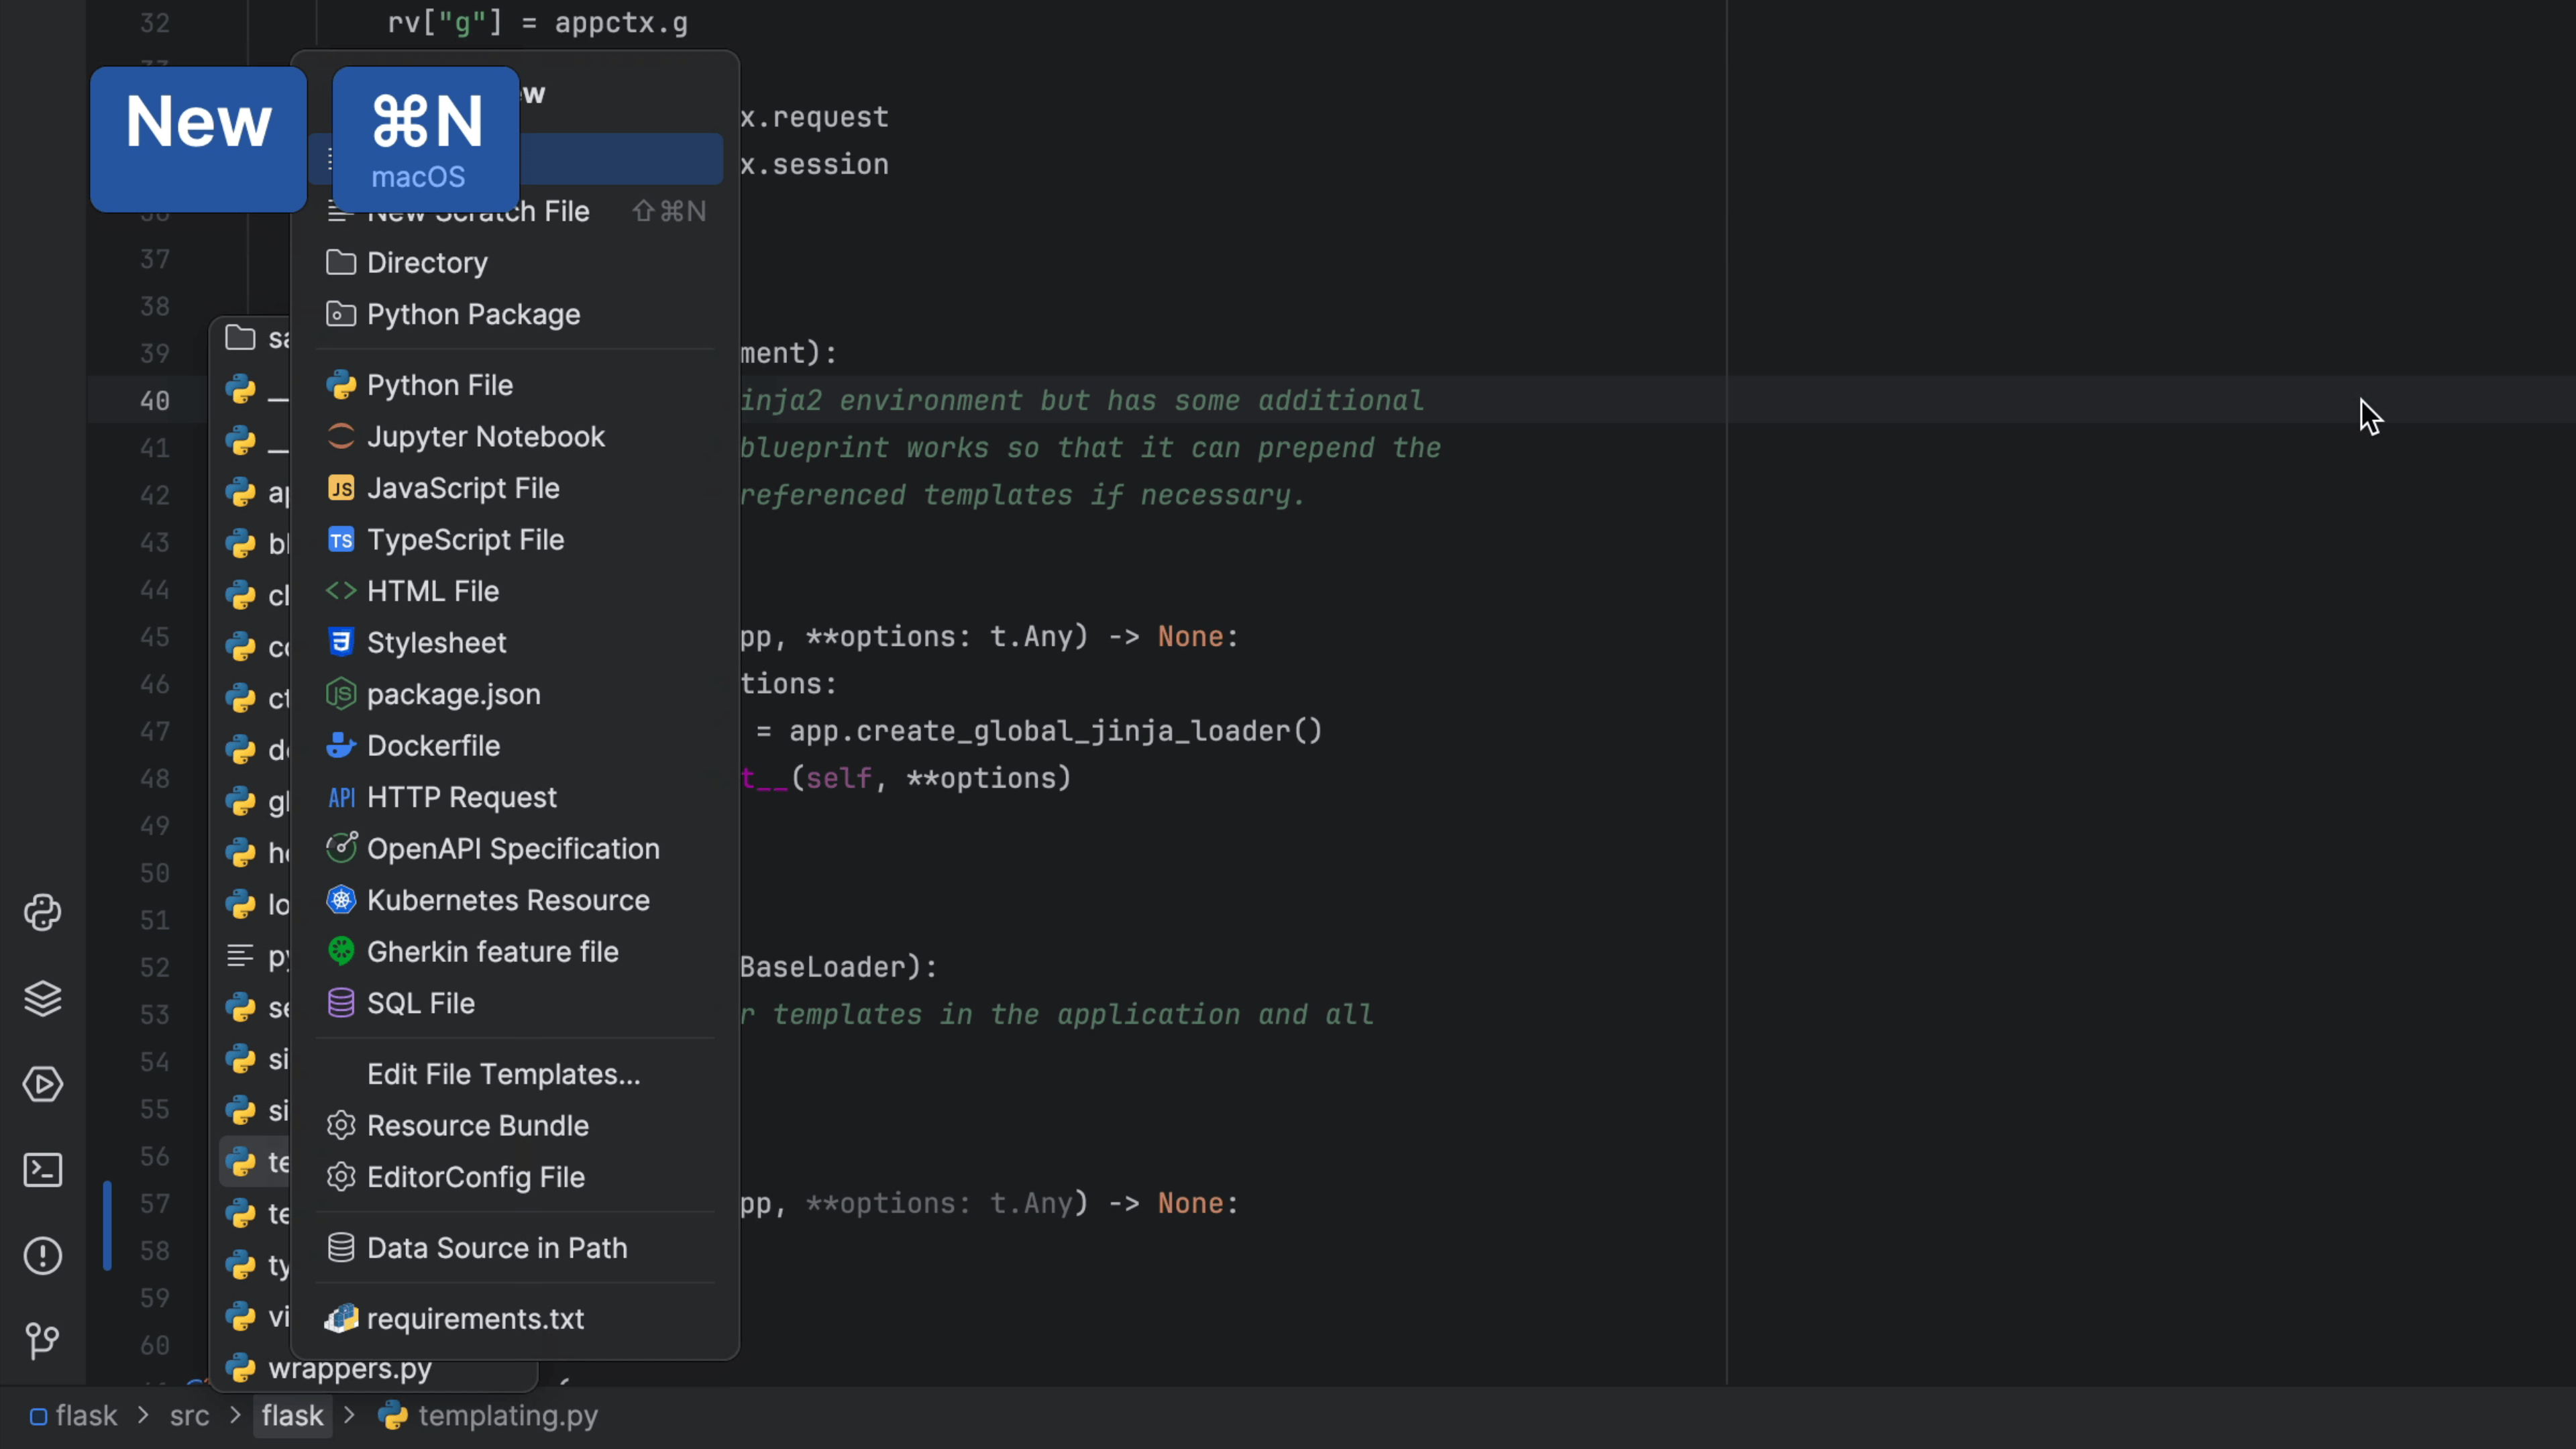
Task: Select Kubernetes Resource from New menu
Action: point(508,900)
